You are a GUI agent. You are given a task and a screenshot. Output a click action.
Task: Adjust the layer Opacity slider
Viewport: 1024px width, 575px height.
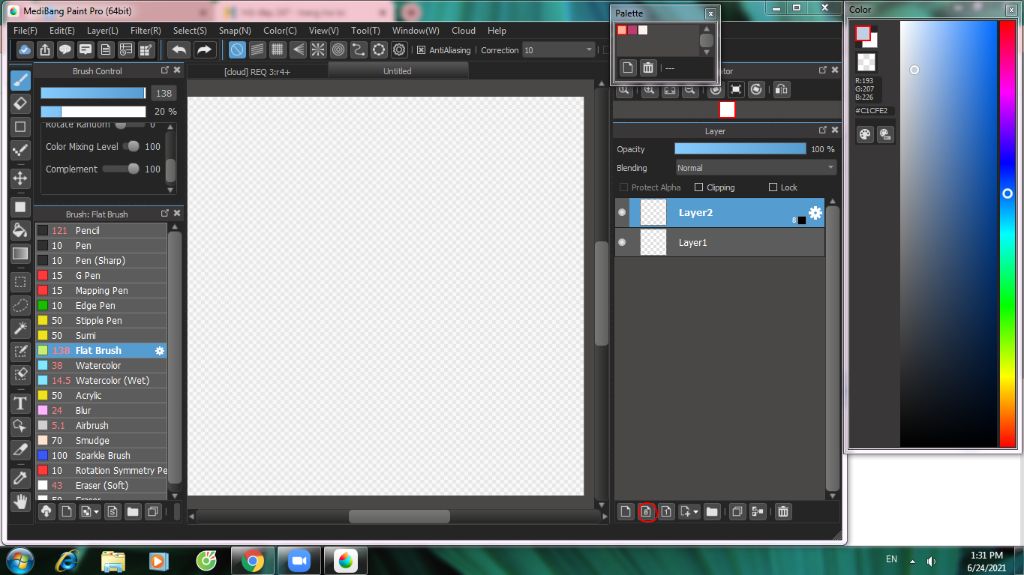coord(740,149)
